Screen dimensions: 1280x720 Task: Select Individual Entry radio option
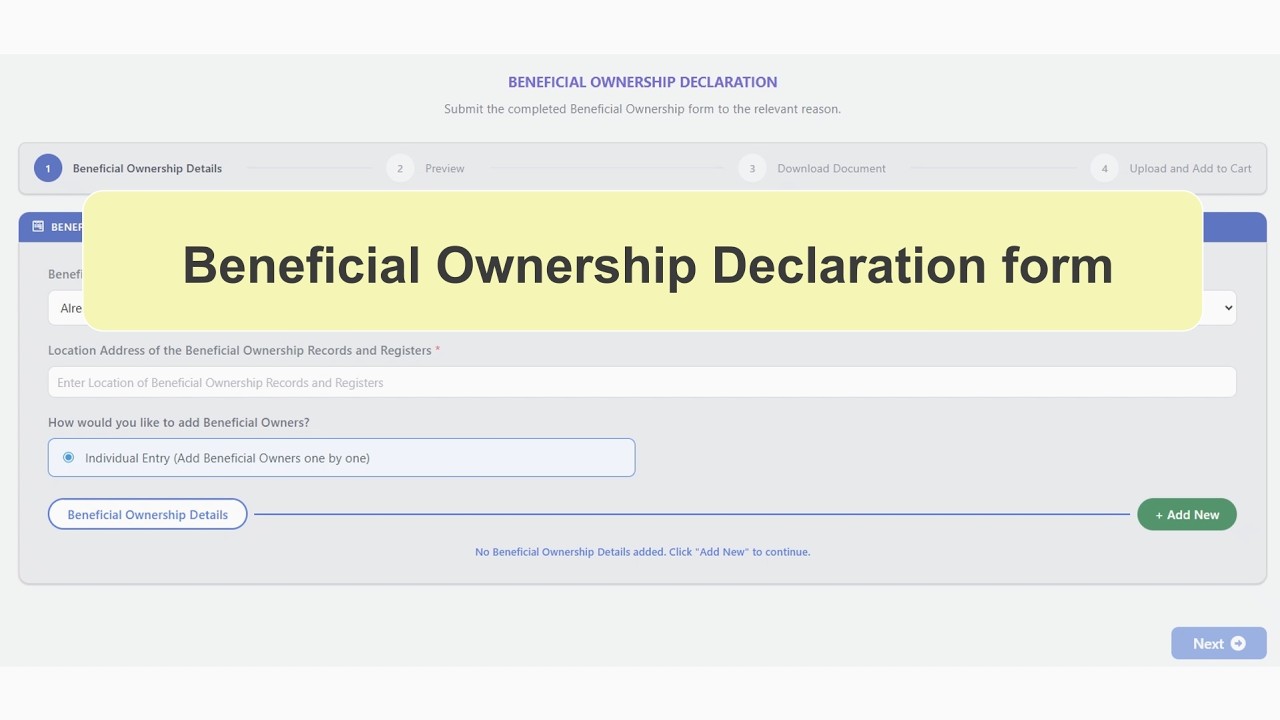(x=69, y=457)
